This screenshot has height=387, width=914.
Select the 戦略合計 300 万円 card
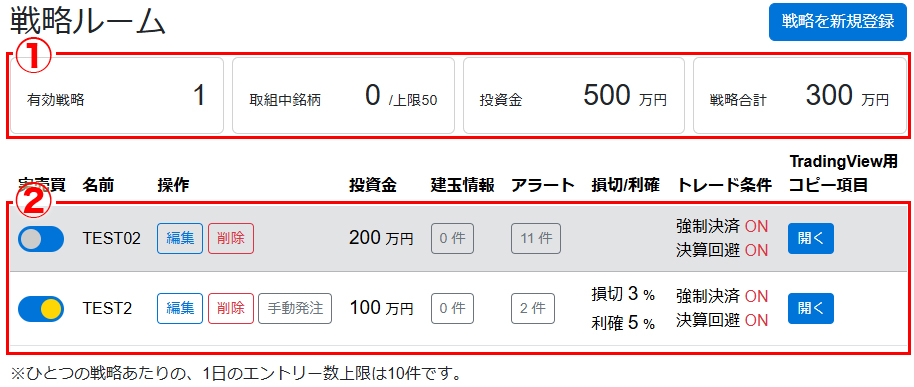pyautogui.click(x=800, y=96)
